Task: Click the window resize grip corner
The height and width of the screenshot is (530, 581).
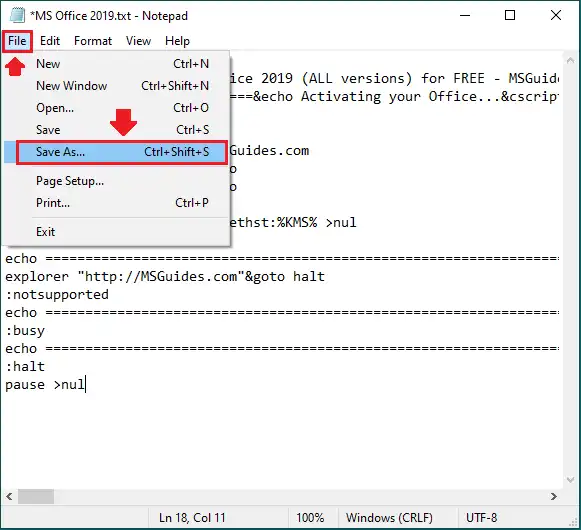Action: (573, 522)
